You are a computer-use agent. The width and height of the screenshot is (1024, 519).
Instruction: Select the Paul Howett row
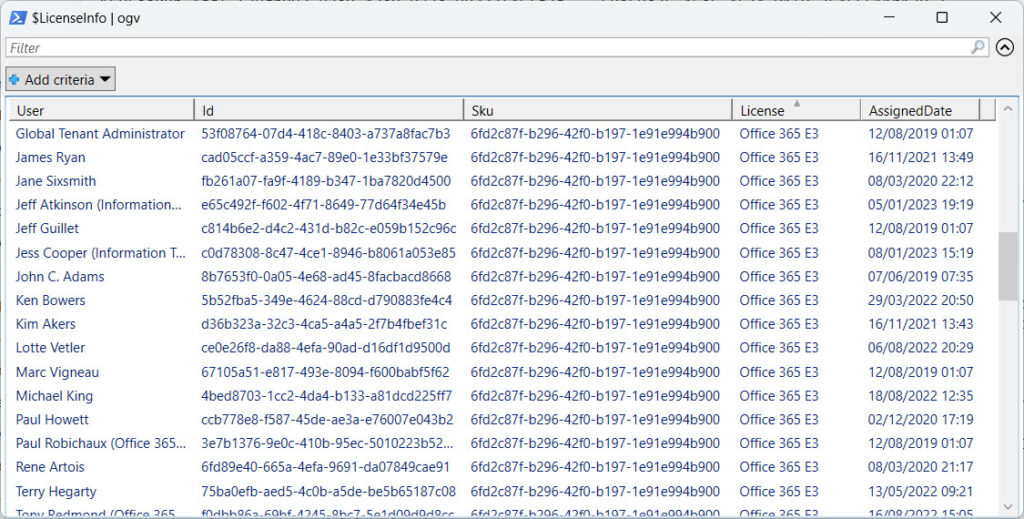pos(501,419)
